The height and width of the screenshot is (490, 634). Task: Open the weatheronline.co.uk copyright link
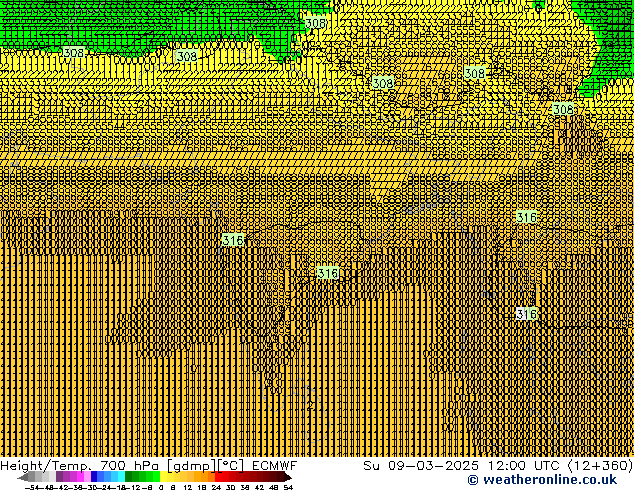click(x=542, y=480)
